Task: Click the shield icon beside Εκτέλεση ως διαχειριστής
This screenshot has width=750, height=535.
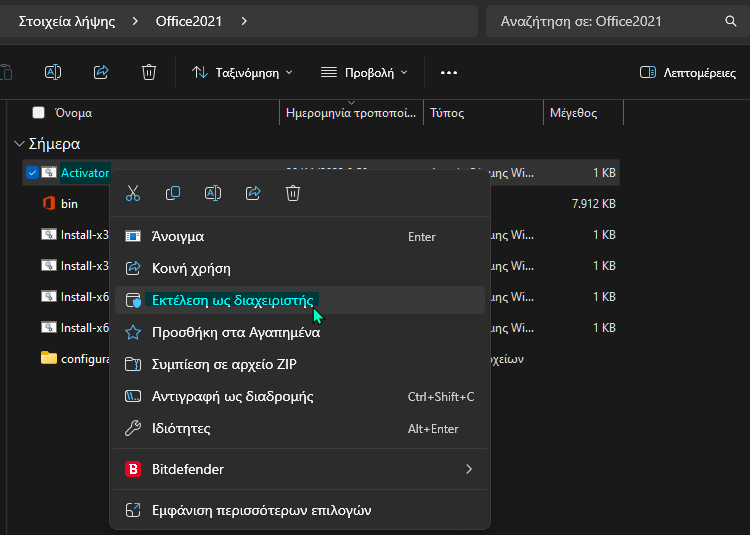Action: [133, 300]
